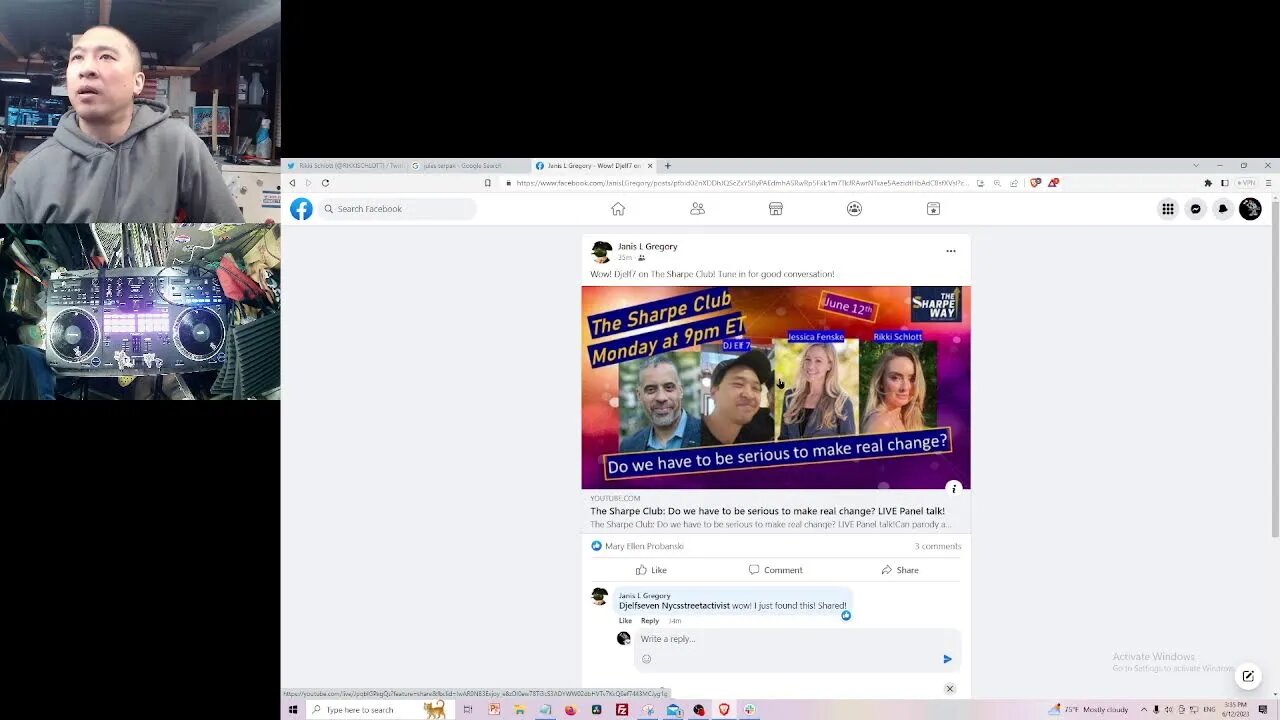Select the Janis L Gregory Facebook tab

click(x=588, y=166)
